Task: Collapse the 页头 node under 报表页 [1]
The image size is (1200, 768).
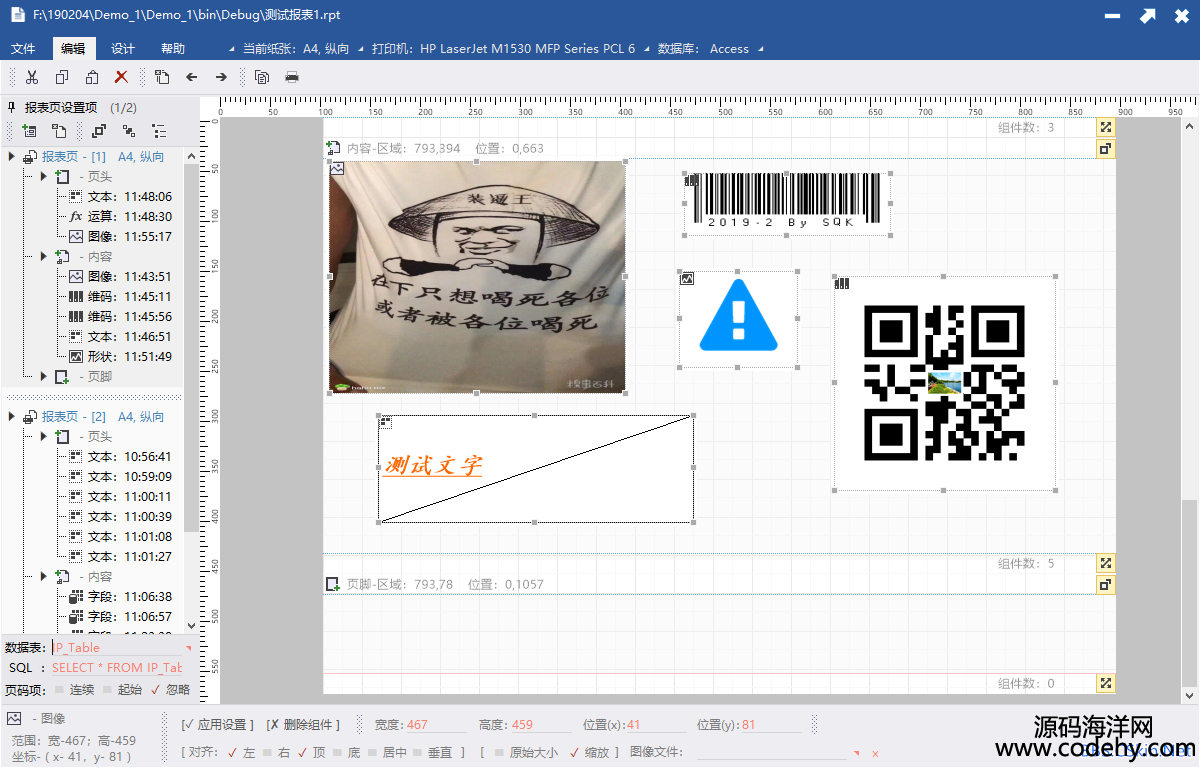Action: (43, 177)
